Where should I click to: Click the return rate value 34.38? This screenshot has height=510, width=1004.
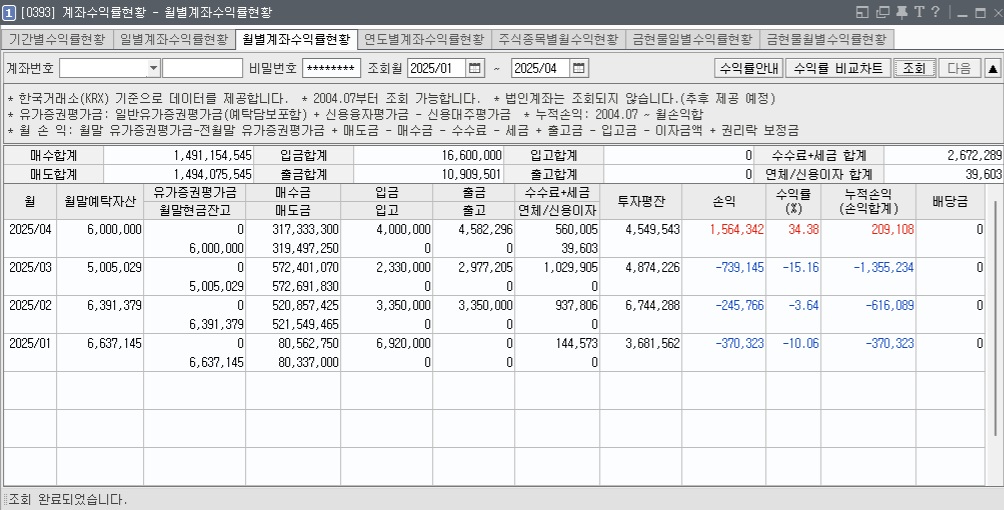pyautogui.click(x=806, y=229)
